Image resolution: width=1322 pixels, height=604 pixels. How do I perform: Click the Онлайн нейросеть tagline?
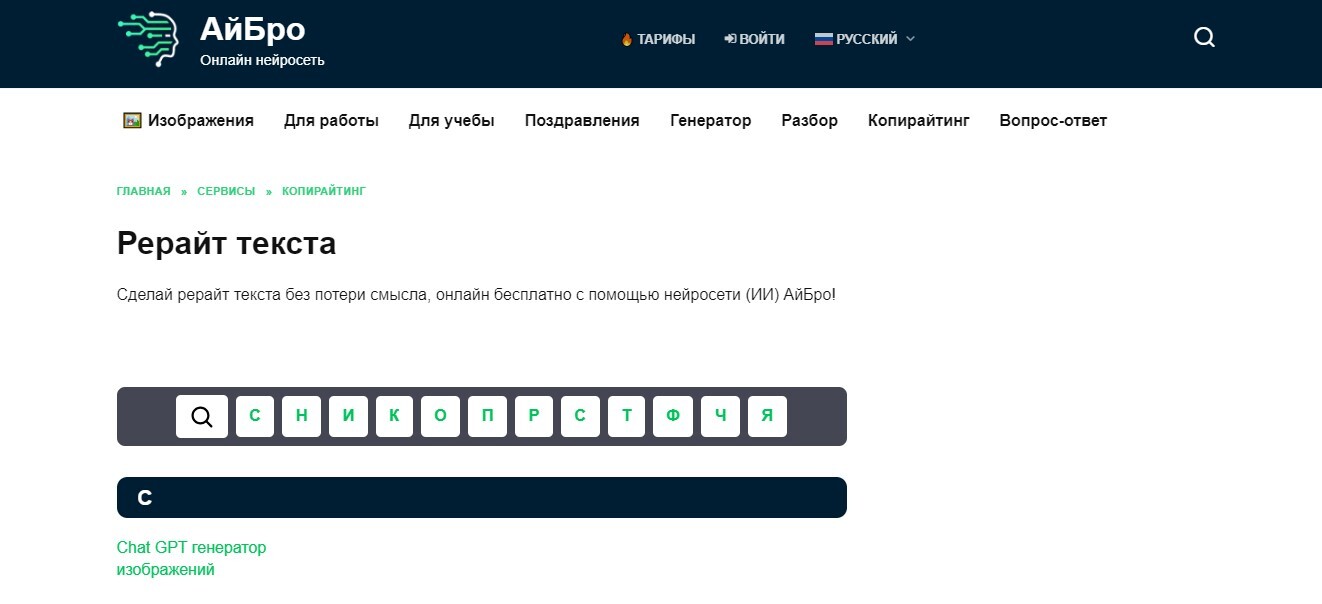[x=262, y=60]
